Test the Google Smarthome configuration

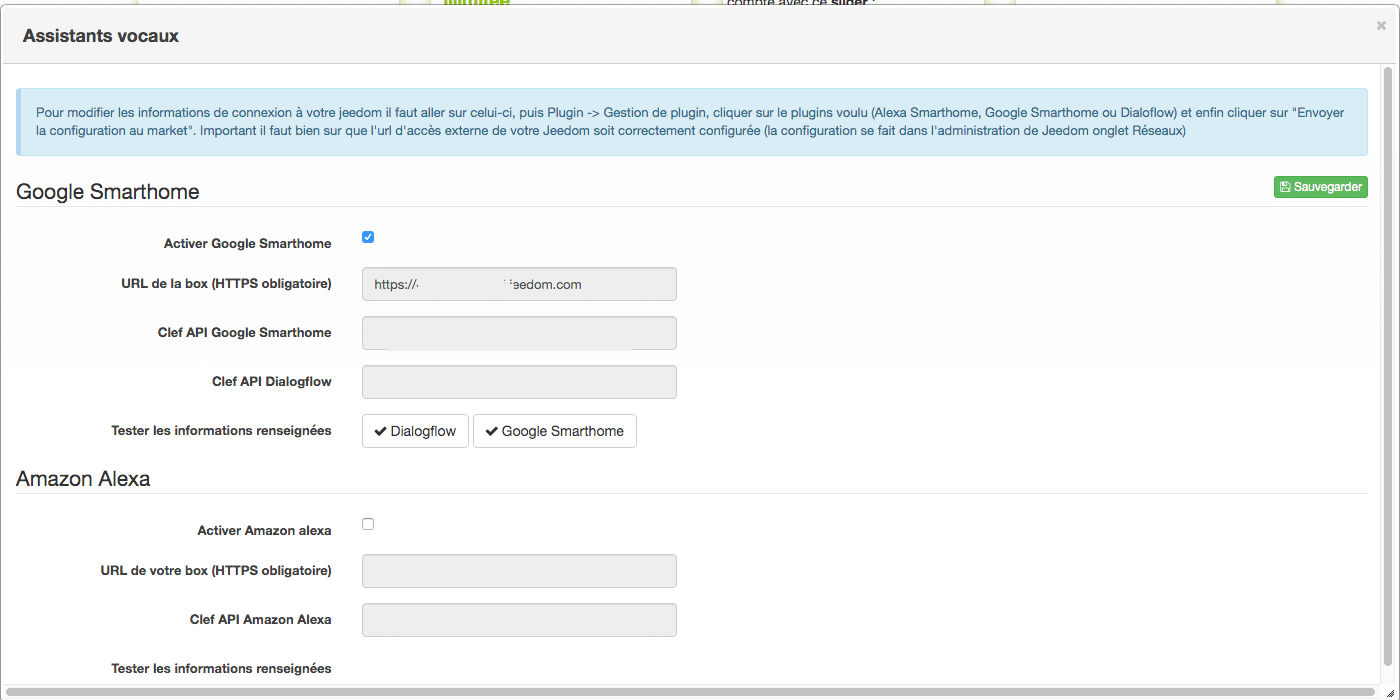[x=555, y=431]
